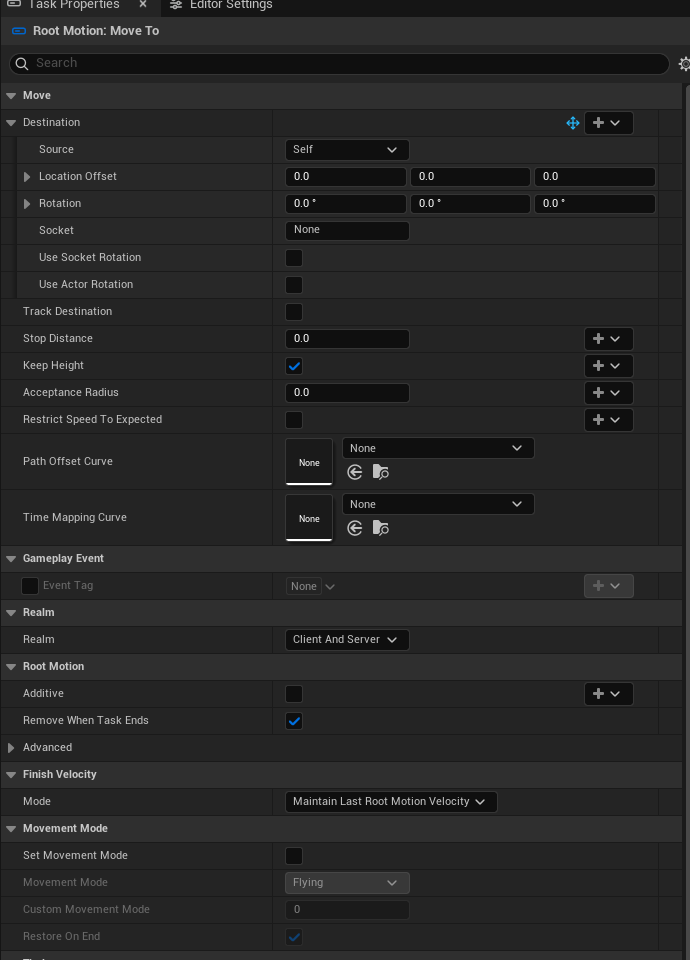Open the Time Mapping Curve asset dropdown
The width and height of the screenshot is (690, 960).
click(x=438, y=504)
